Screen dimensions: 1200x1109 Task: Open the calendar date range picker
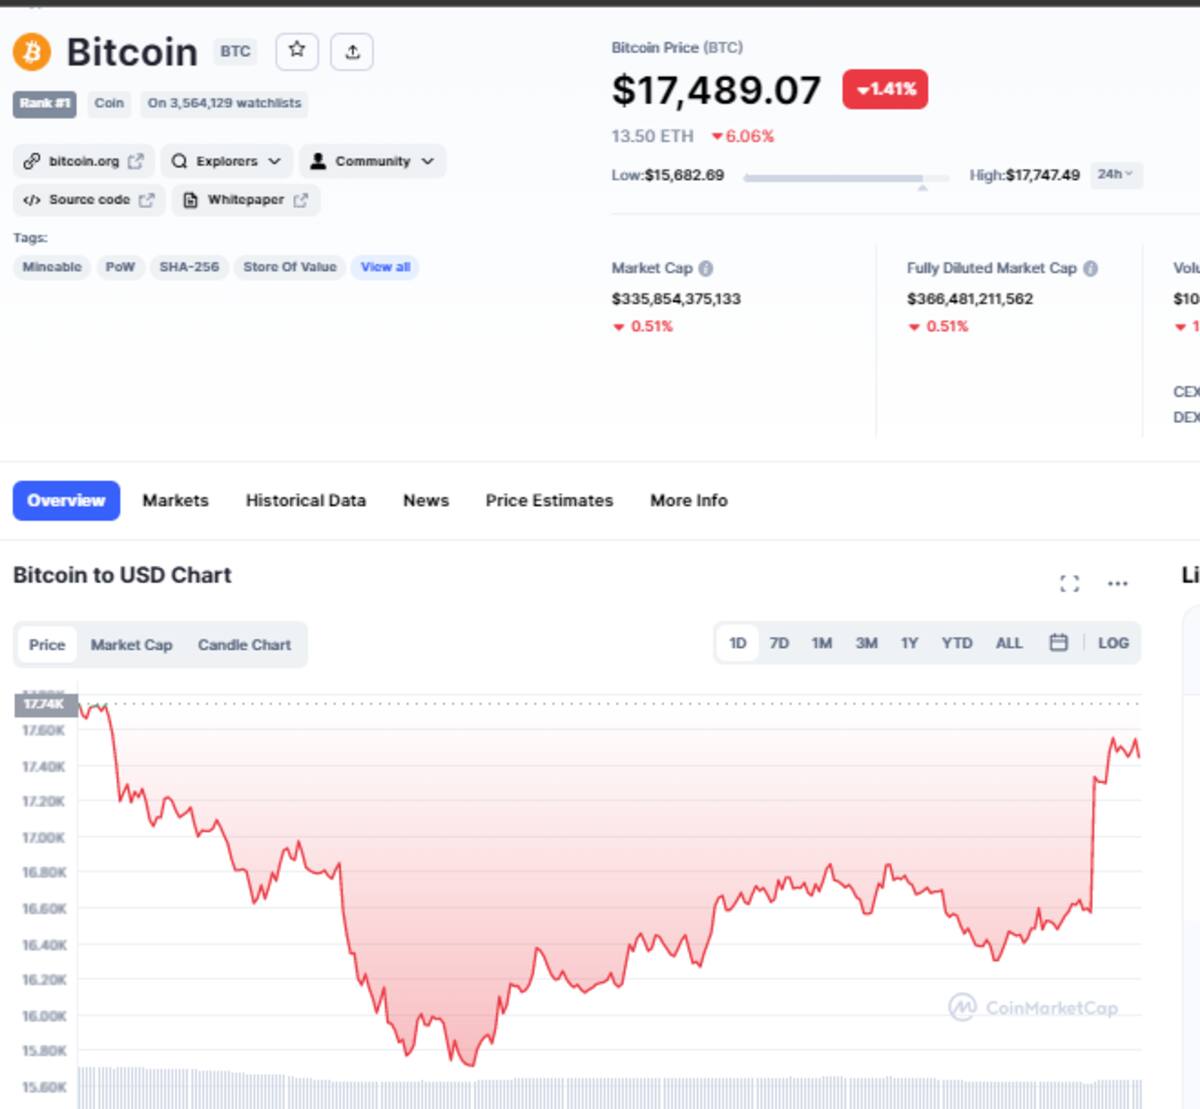[1058, 643]
